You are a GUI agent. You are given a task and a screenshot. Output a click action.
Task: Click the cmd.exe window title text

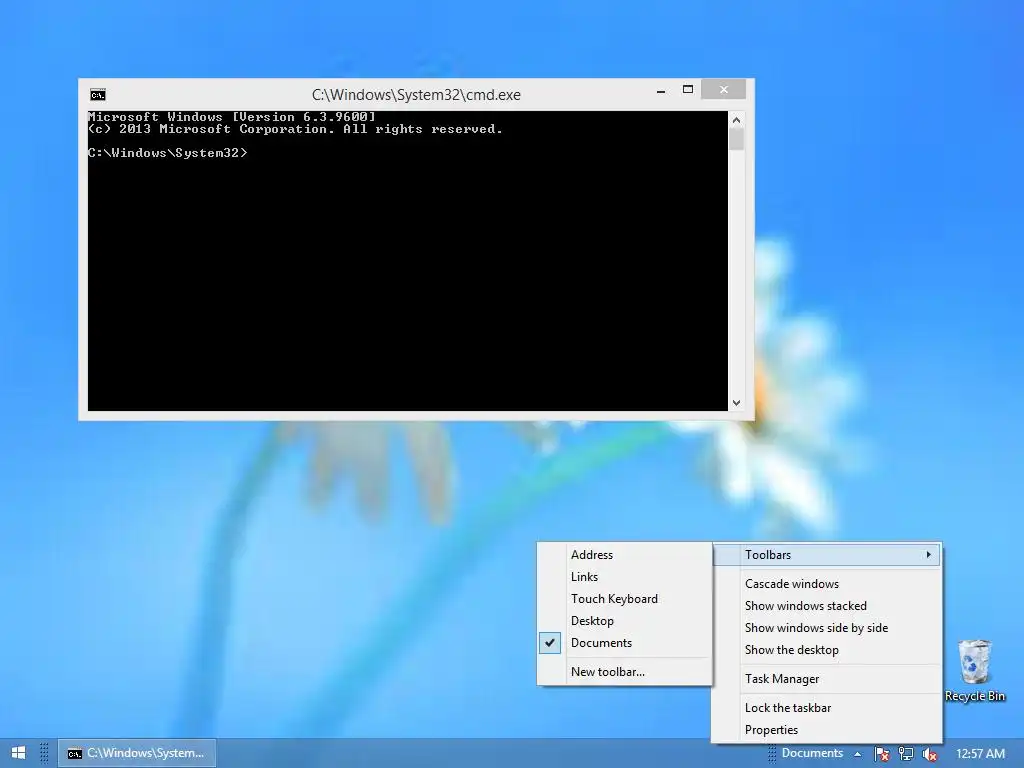(416, 95)
